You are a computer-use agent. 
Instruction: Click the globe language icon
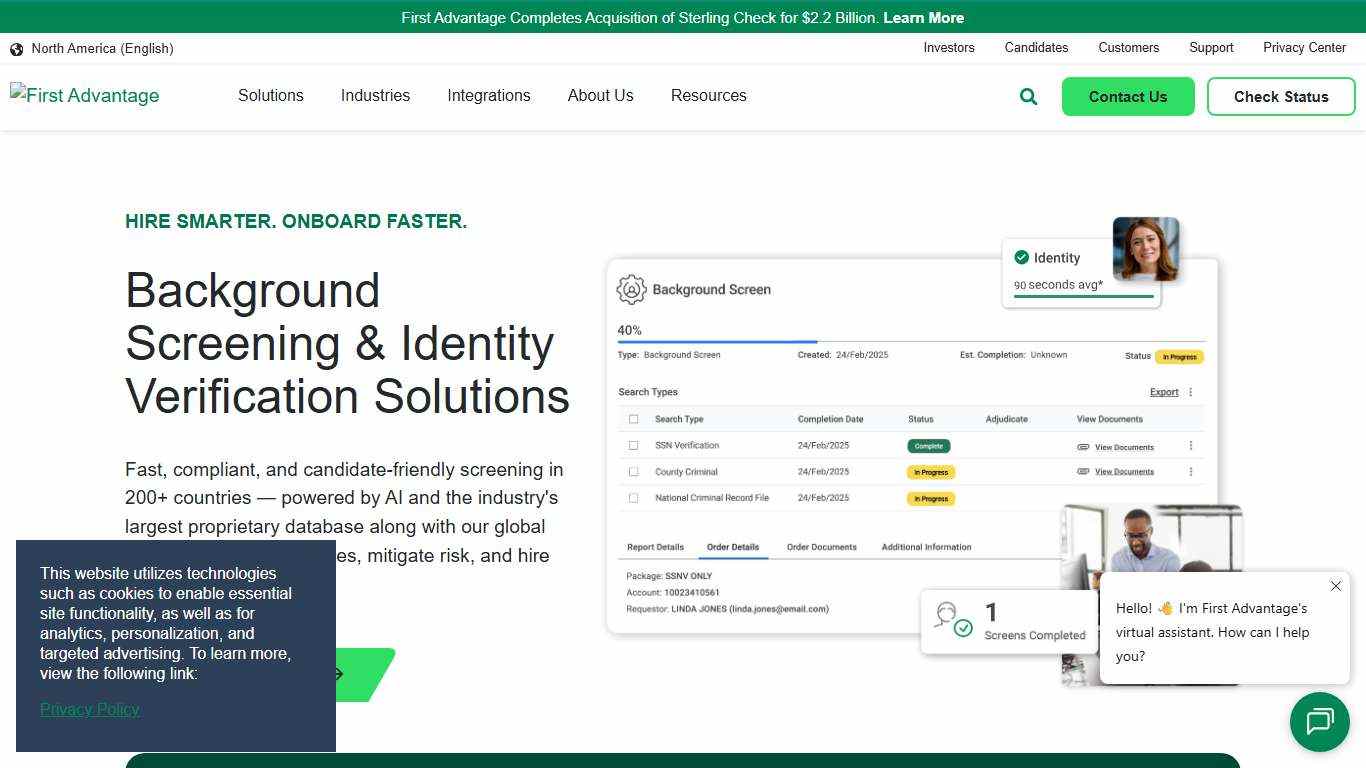(16, 48)
